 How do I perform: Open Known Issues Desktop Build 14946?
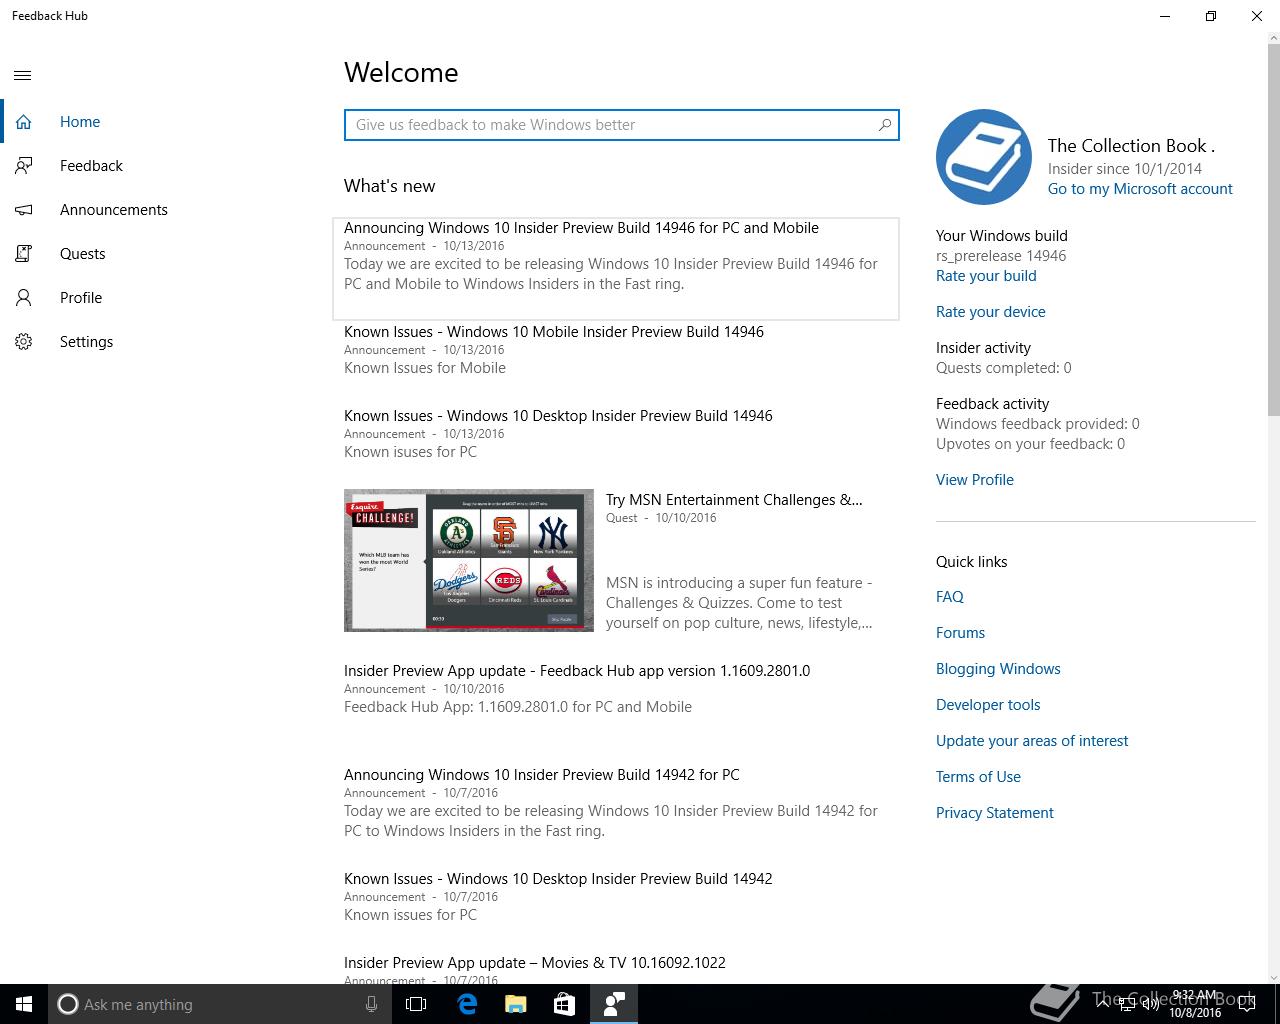click(558, 416)
